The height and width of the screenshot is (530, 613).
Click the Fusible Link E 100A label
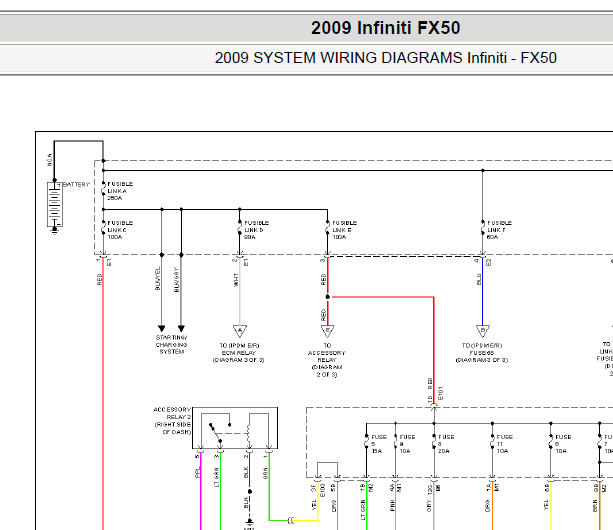344,230
